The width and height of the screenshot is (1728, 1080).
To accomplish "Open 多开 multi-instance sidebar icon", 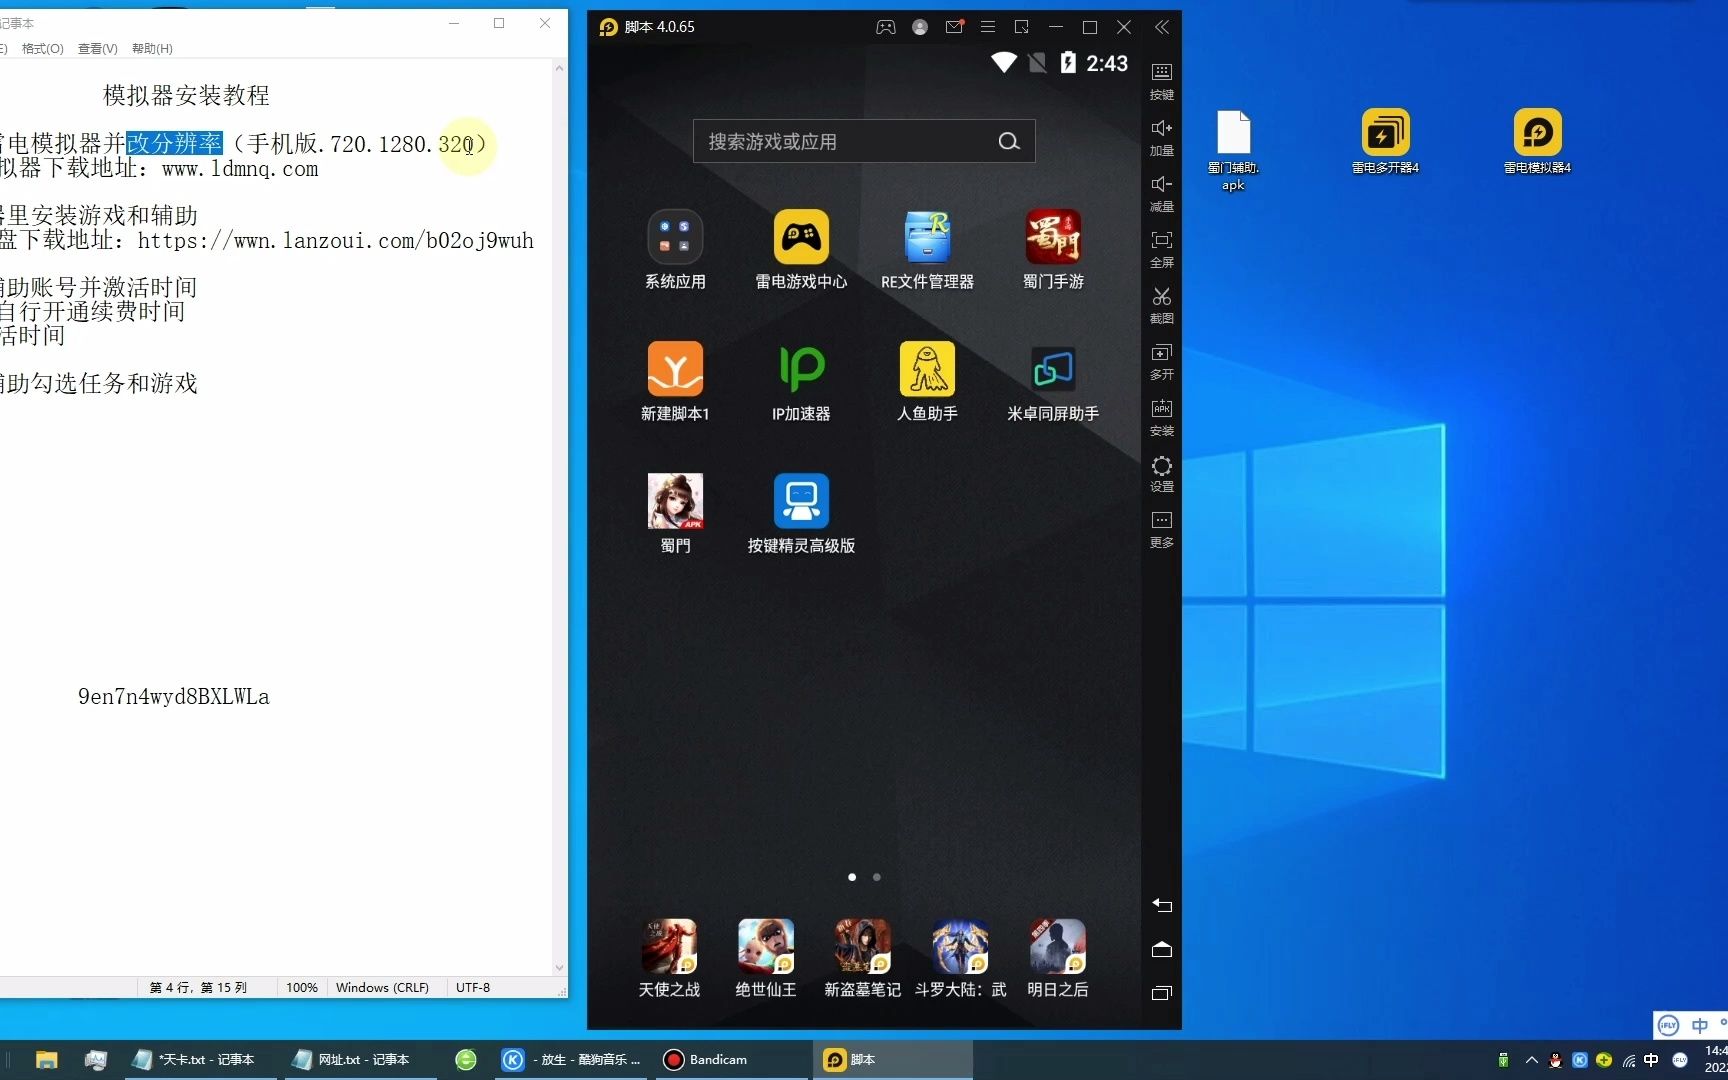I will pos(1161,361).
